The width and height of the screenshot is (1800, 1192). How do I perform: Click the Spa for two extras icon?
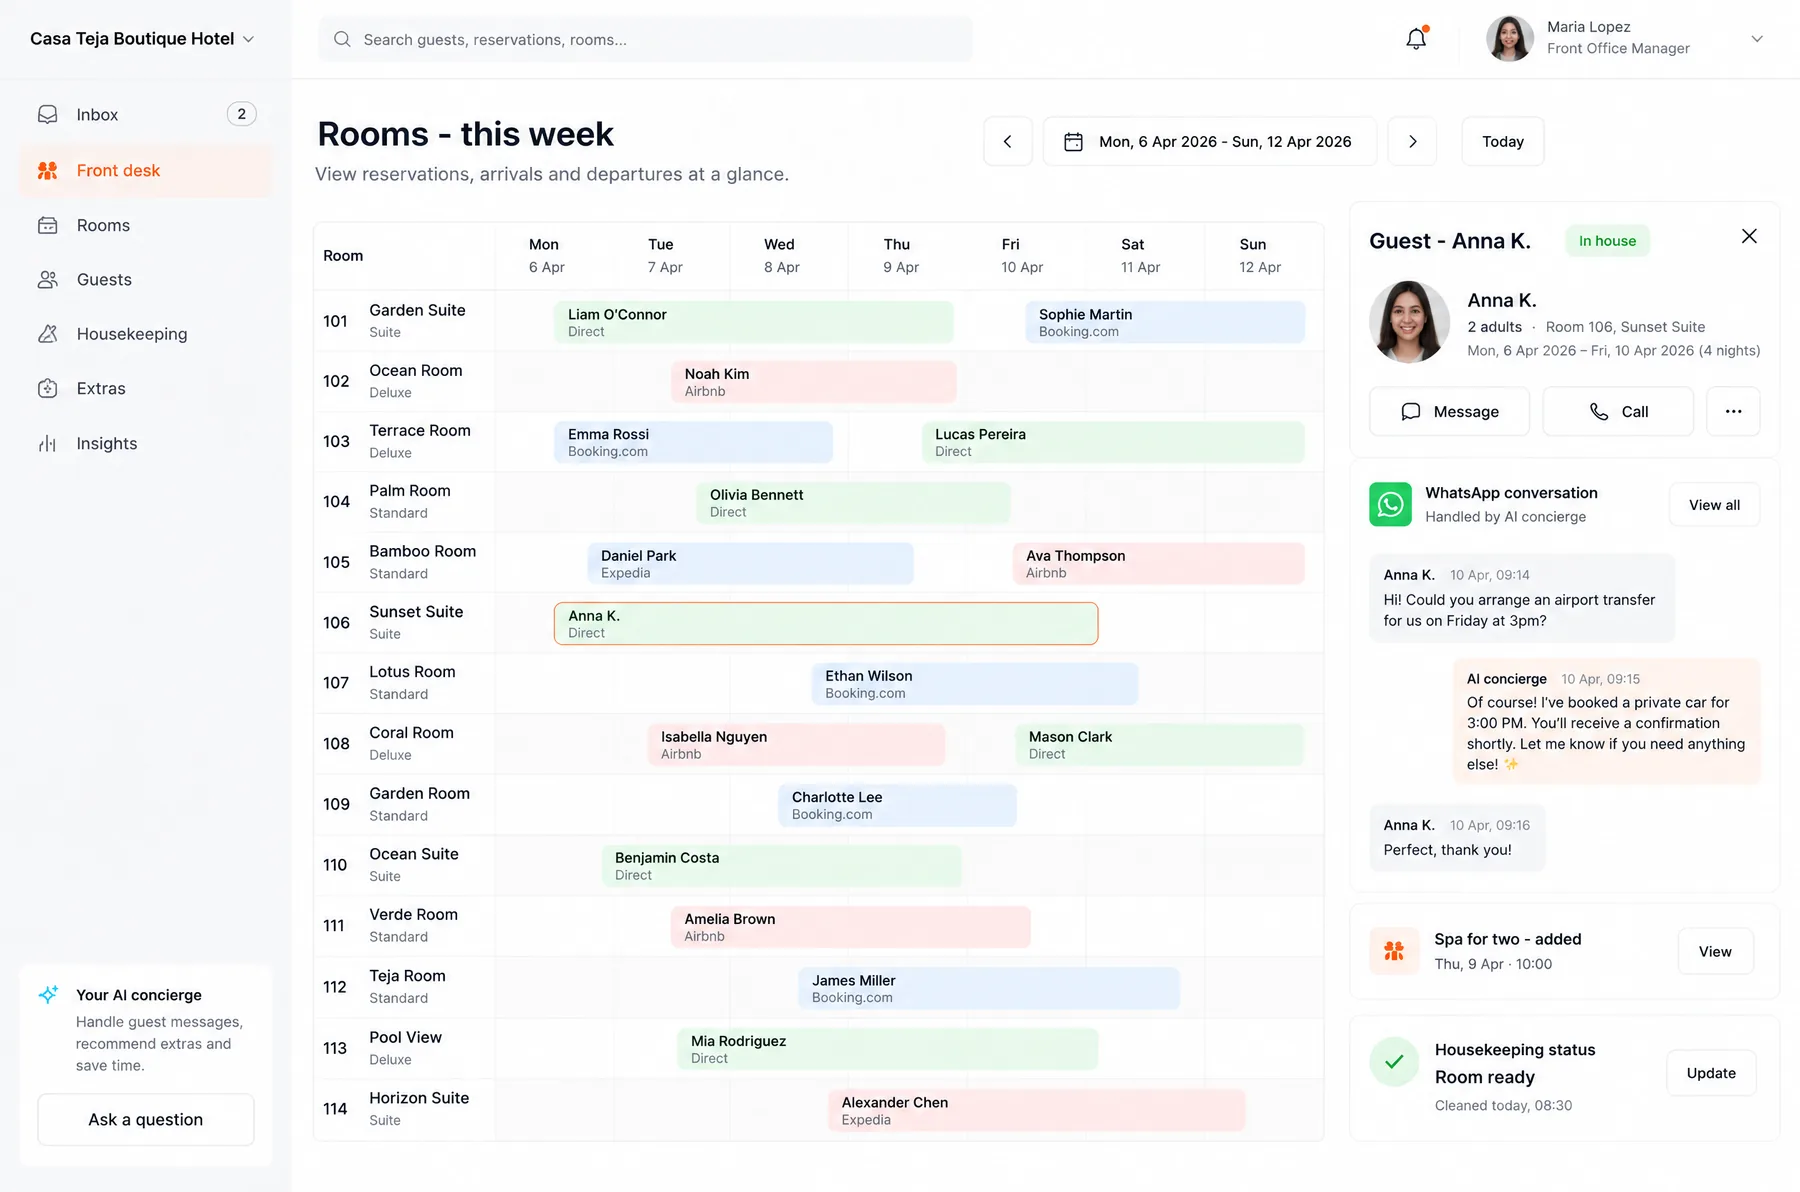[x=1394, y=951]
